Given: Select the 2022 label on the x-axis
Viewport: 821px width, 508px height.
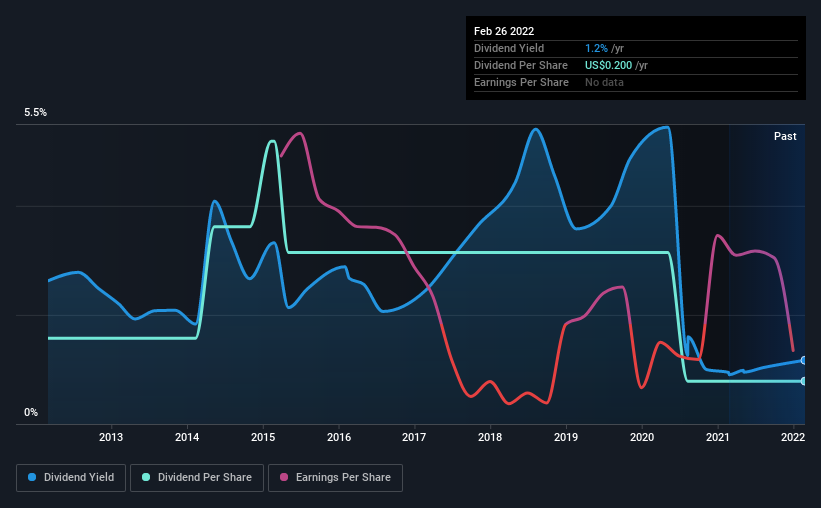Looking at the screenshot, I should pos(793,437).
